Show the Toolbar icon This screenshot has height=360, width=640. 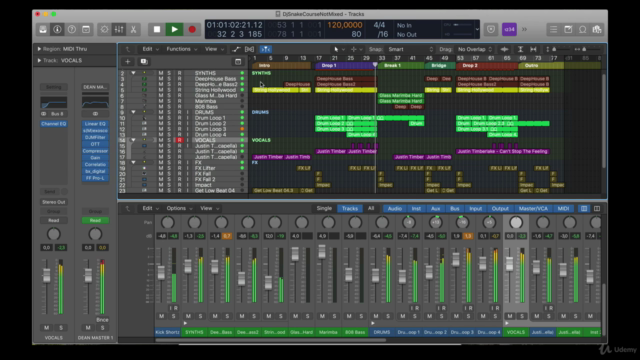(86, 29)
